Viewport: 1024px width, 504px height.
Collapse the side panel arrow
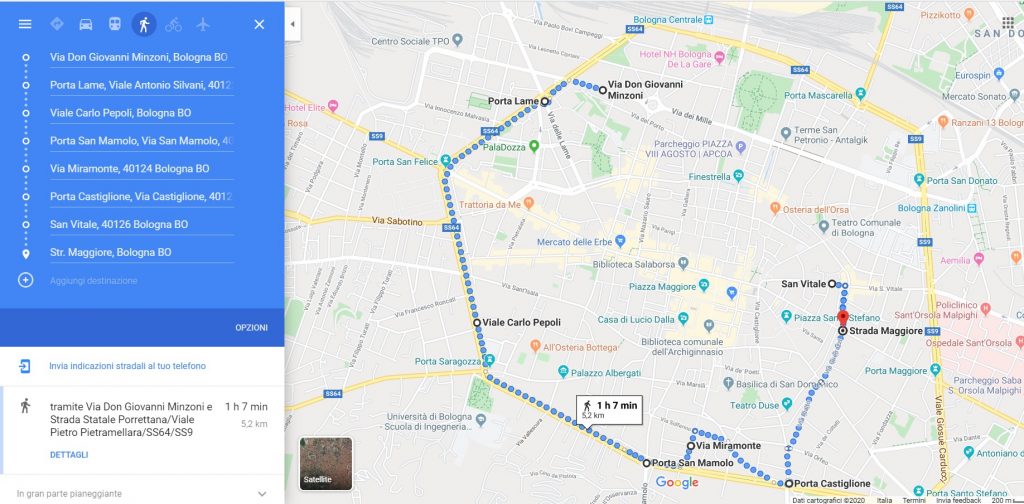293,24
